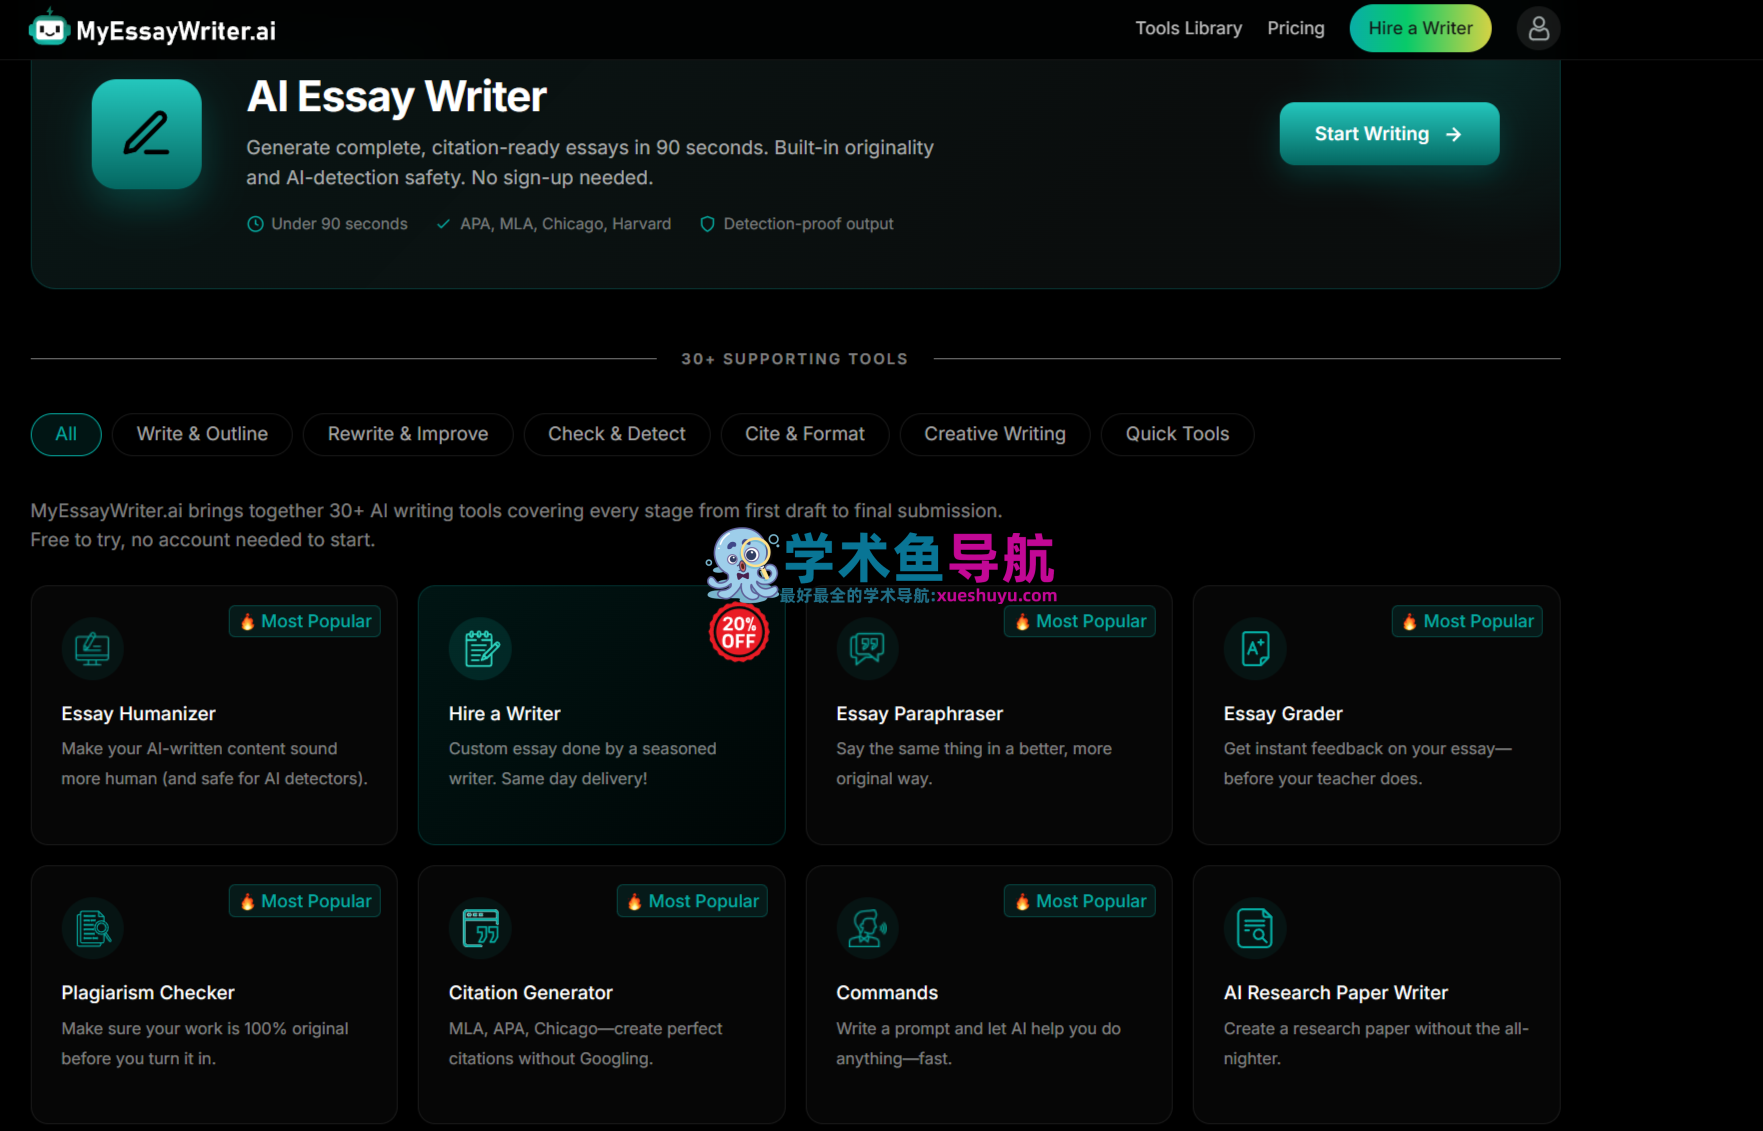Click the Detection-proof output text
Image resolution: width=1763 pixels, height=1131 pixels.
tap(808, 224)
